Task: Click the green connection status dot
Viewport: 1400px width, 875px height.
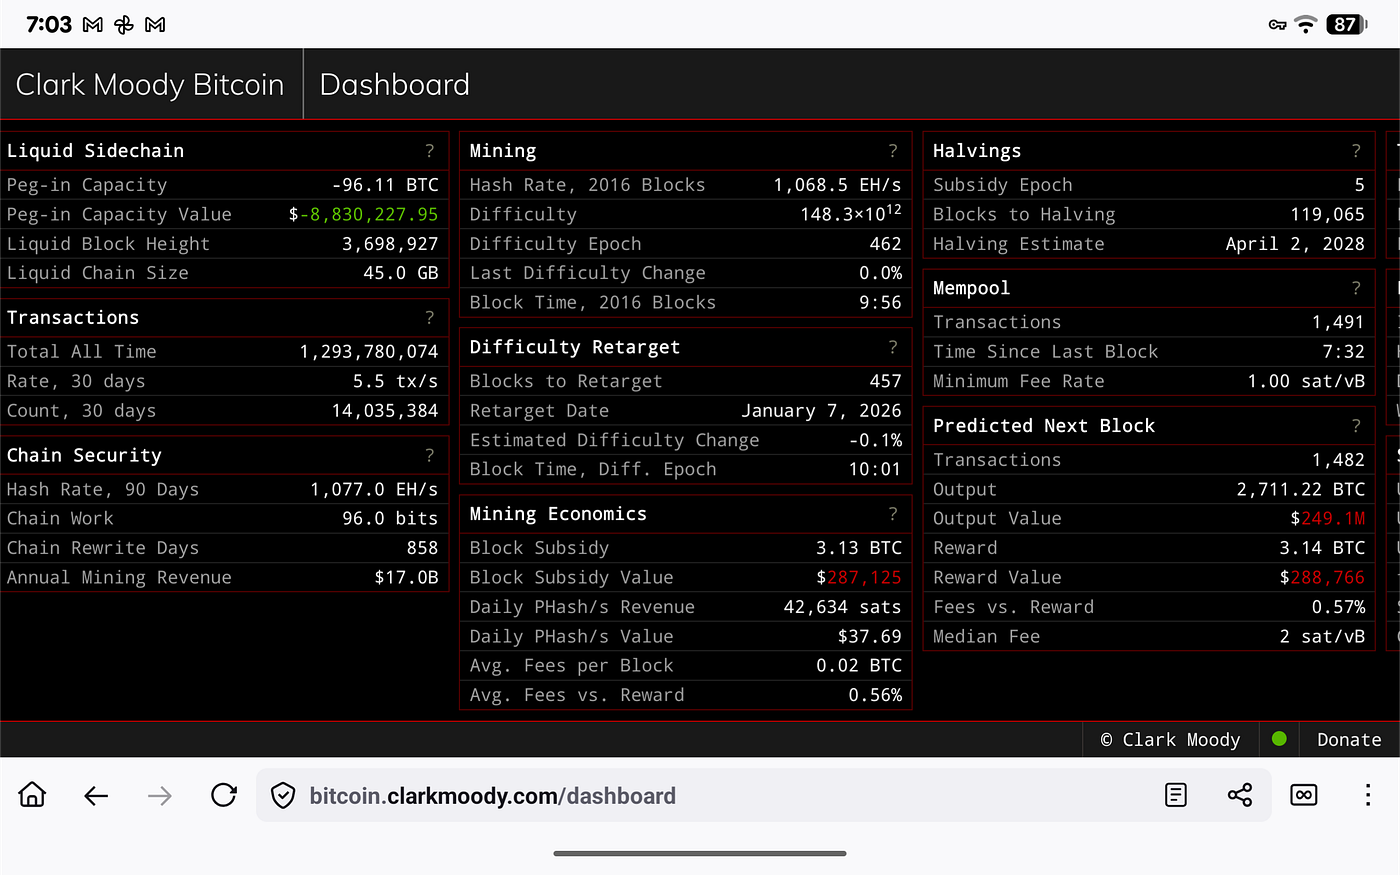Action: (x=1279, y=739)
